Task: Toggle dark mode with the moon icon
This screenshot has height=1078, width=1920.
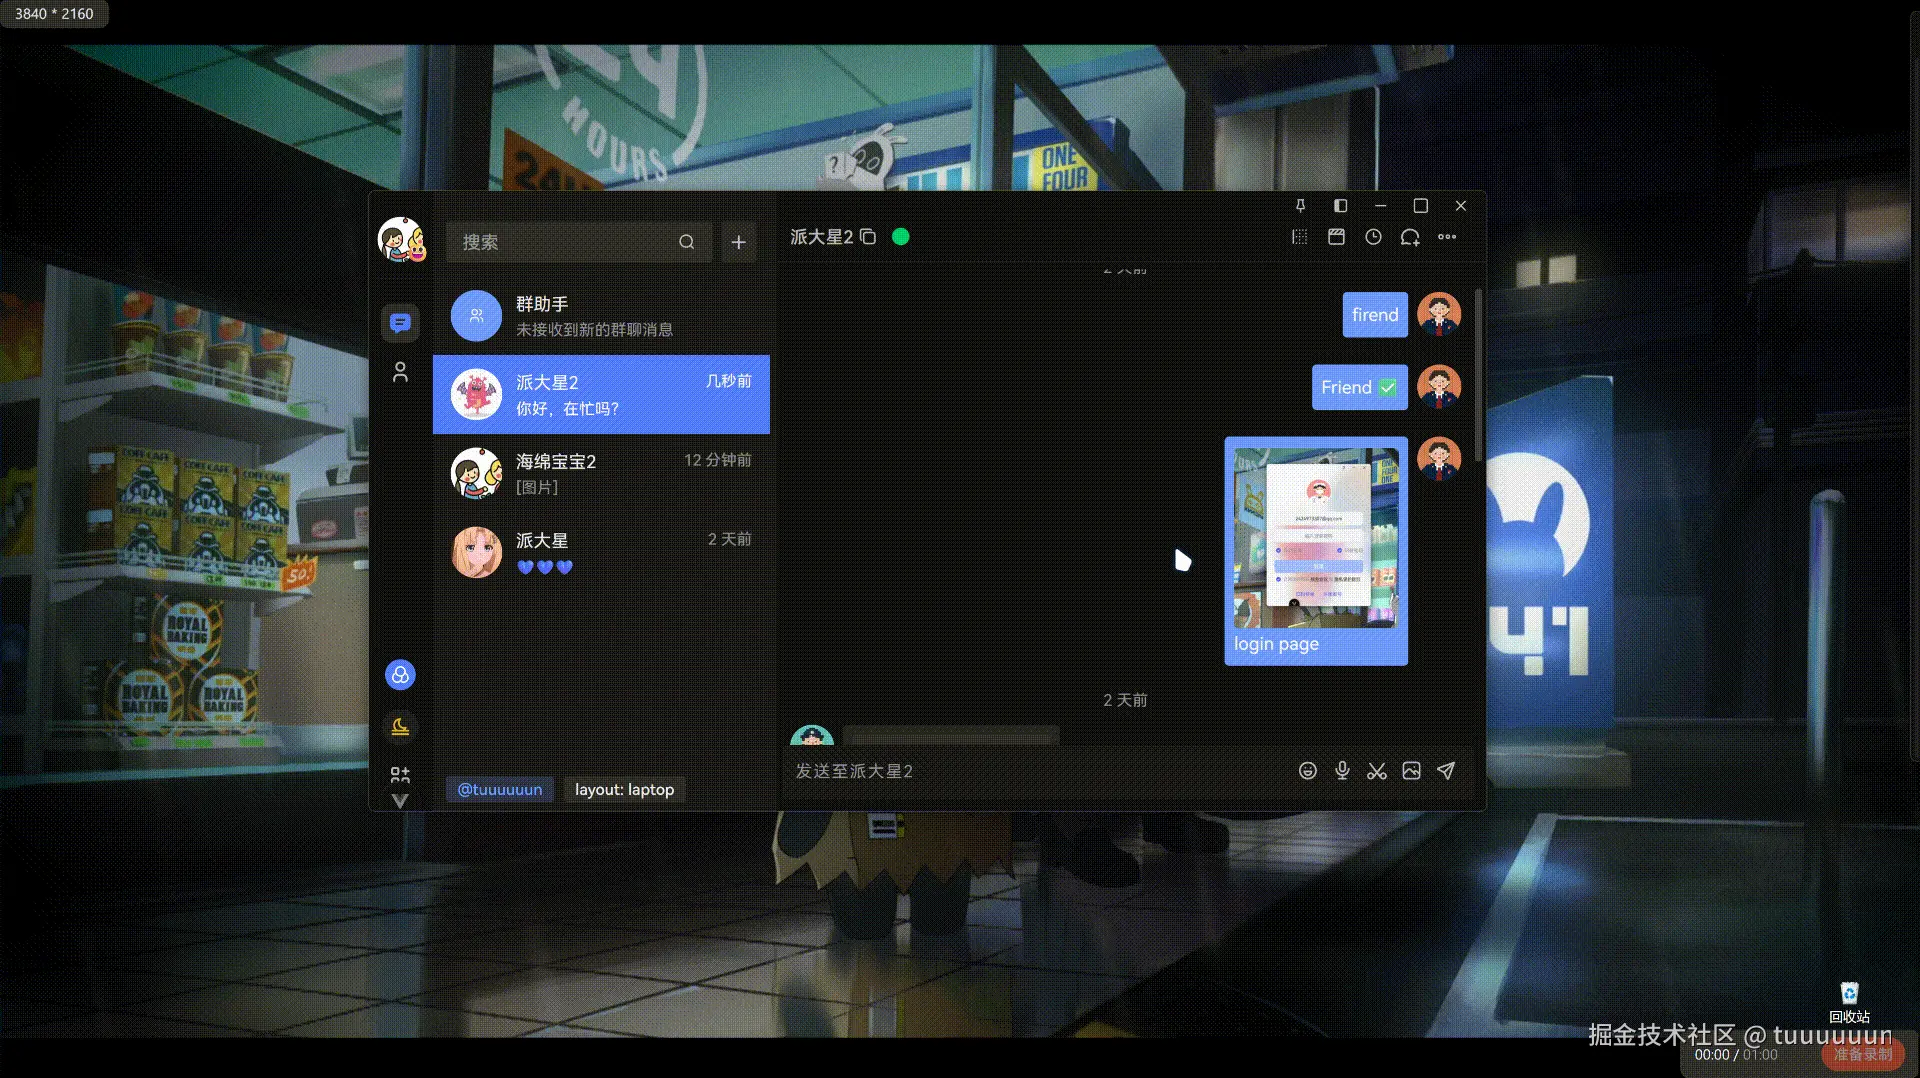Action: pos(400,727)
